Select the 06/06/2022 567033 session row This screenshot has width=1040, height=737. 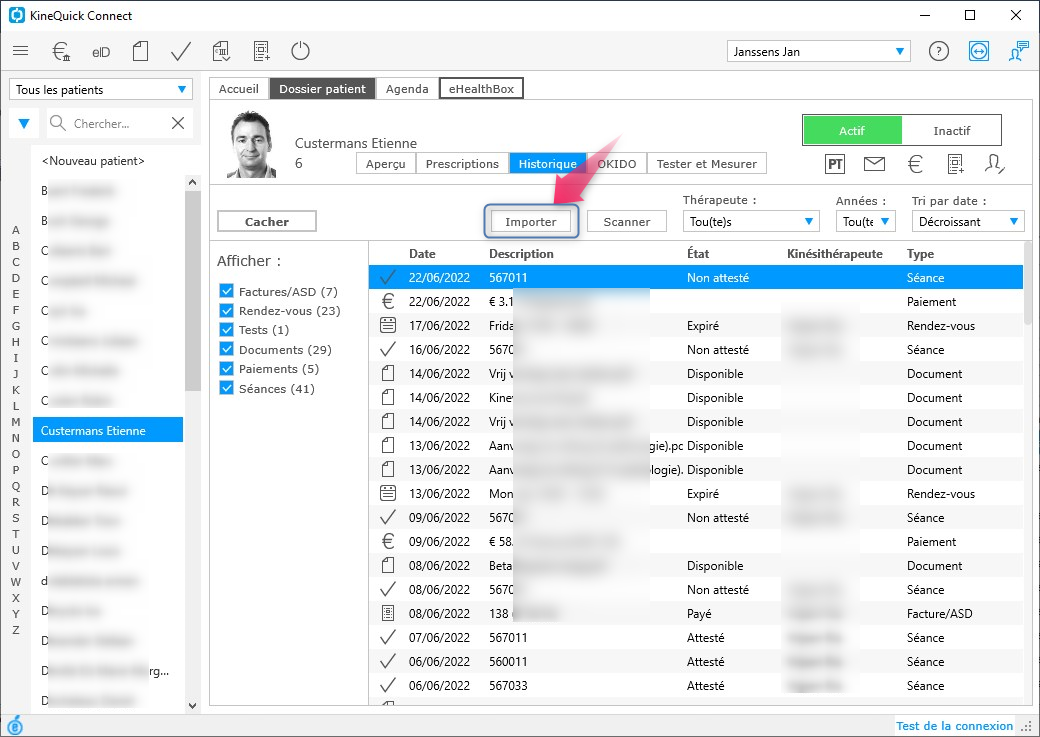pos(696,685)
